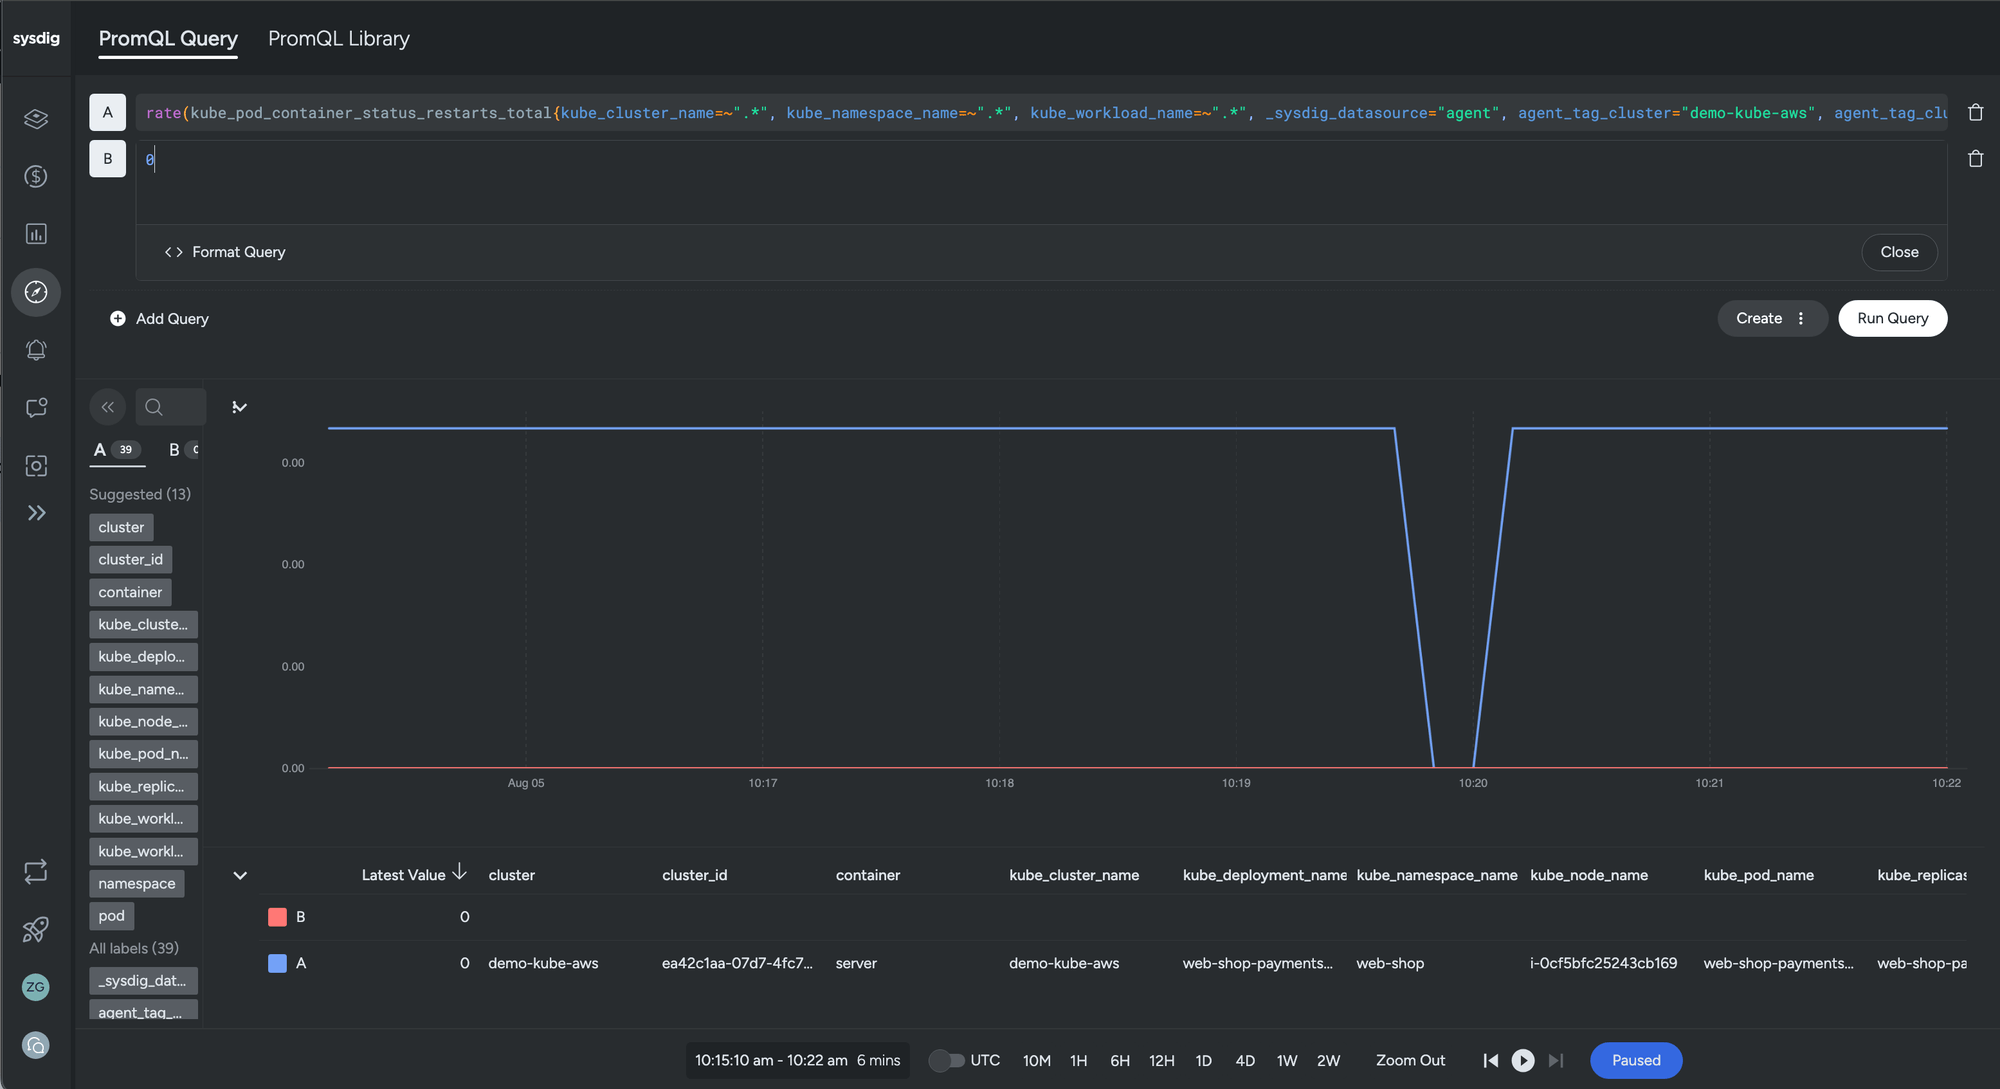The image size is (2000, 1089).
Task: Open the Create button's three-dot menu
Action: coord(1801,318)
